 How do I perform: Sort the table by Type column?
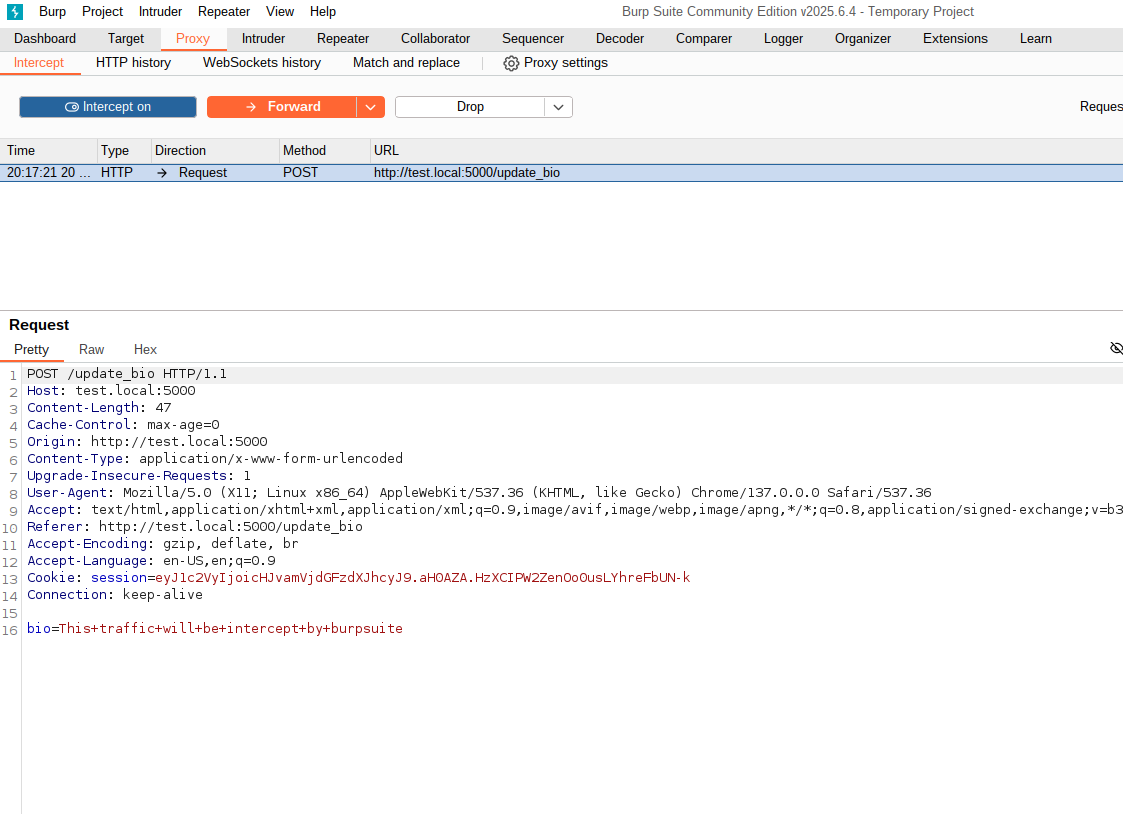point(125,150)
